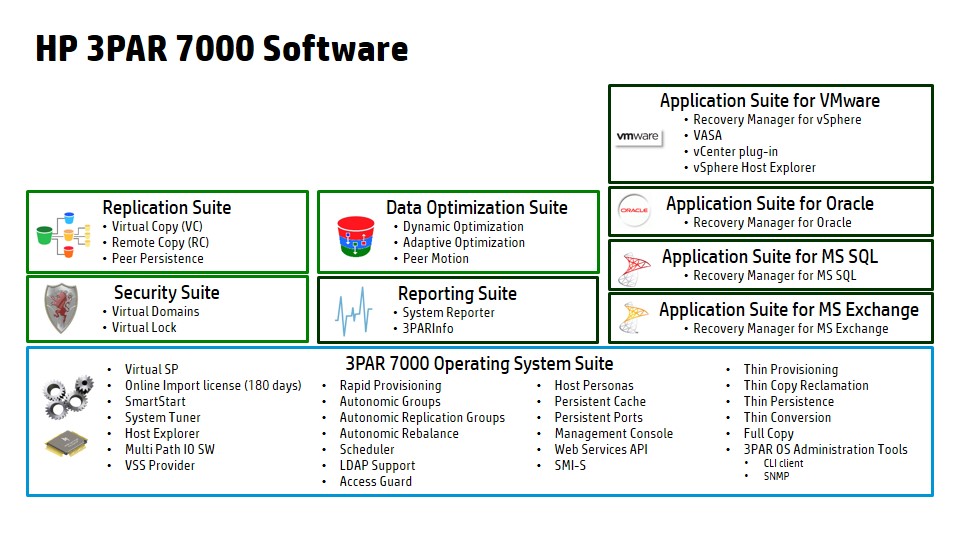The width and height of the screenshot is (960, 540).
Task: Click the Management Console bullet
Action: 613,433
